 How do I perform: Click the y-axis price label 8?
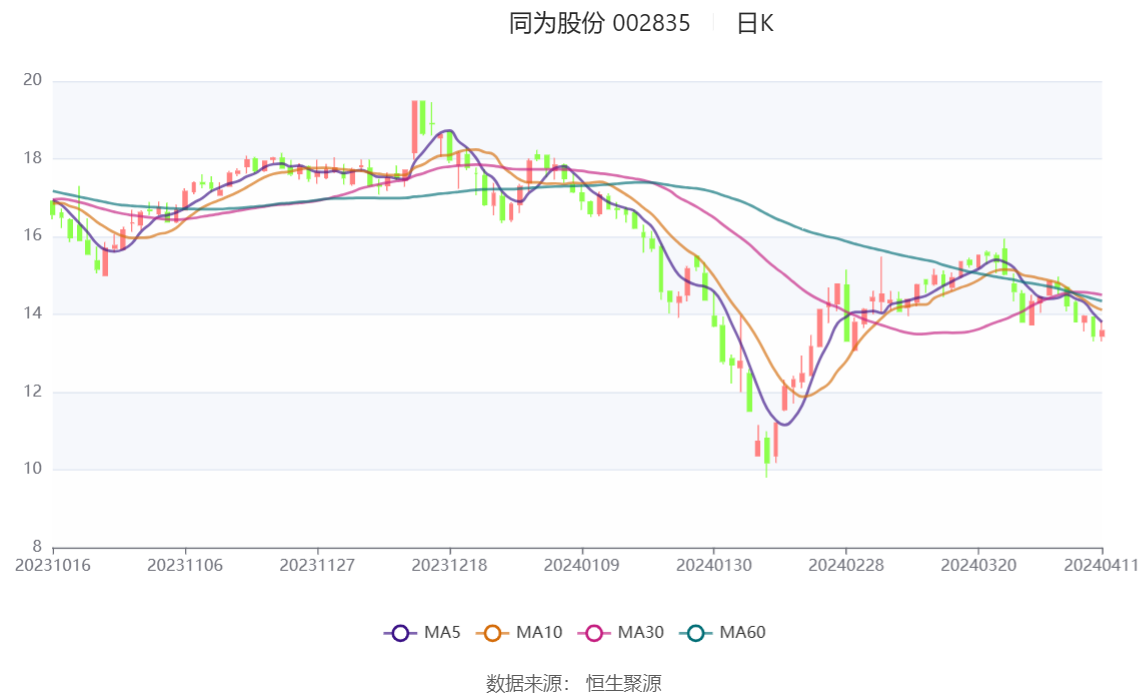[37, 547]
